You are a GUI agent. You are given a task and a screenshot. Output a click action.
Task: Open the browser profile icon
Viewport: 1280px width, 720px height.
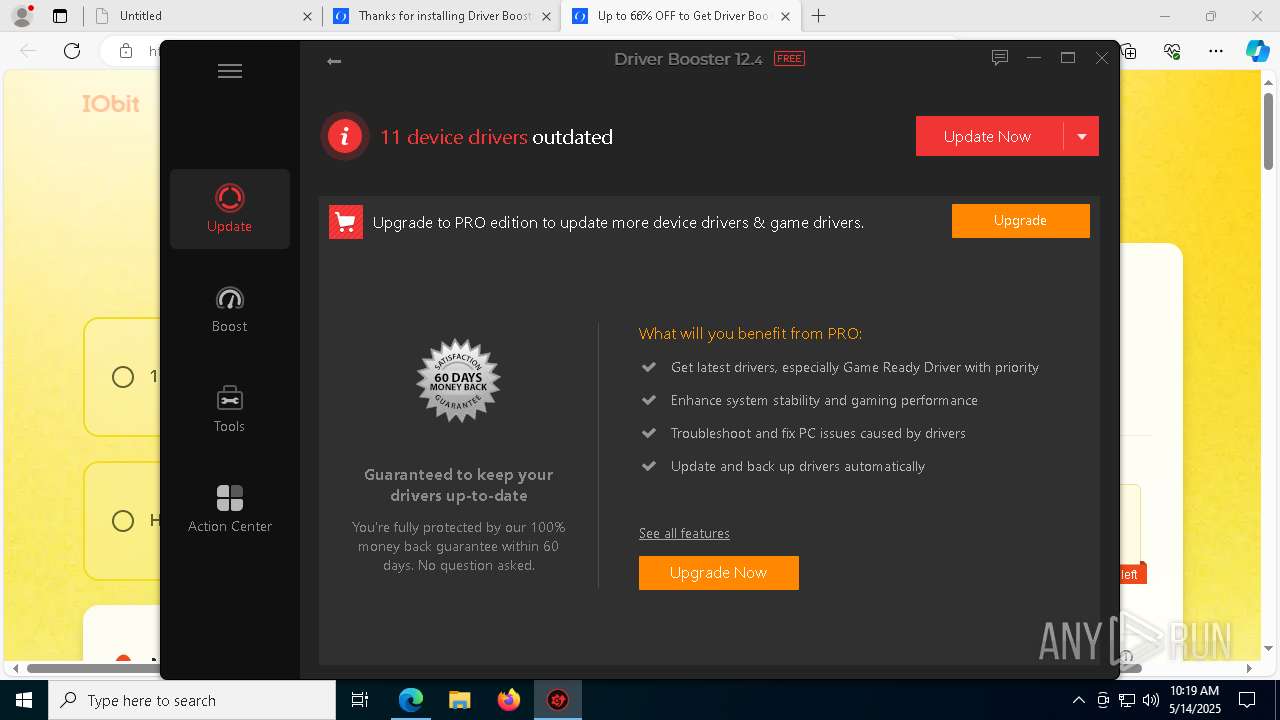(x=22, y=16)
